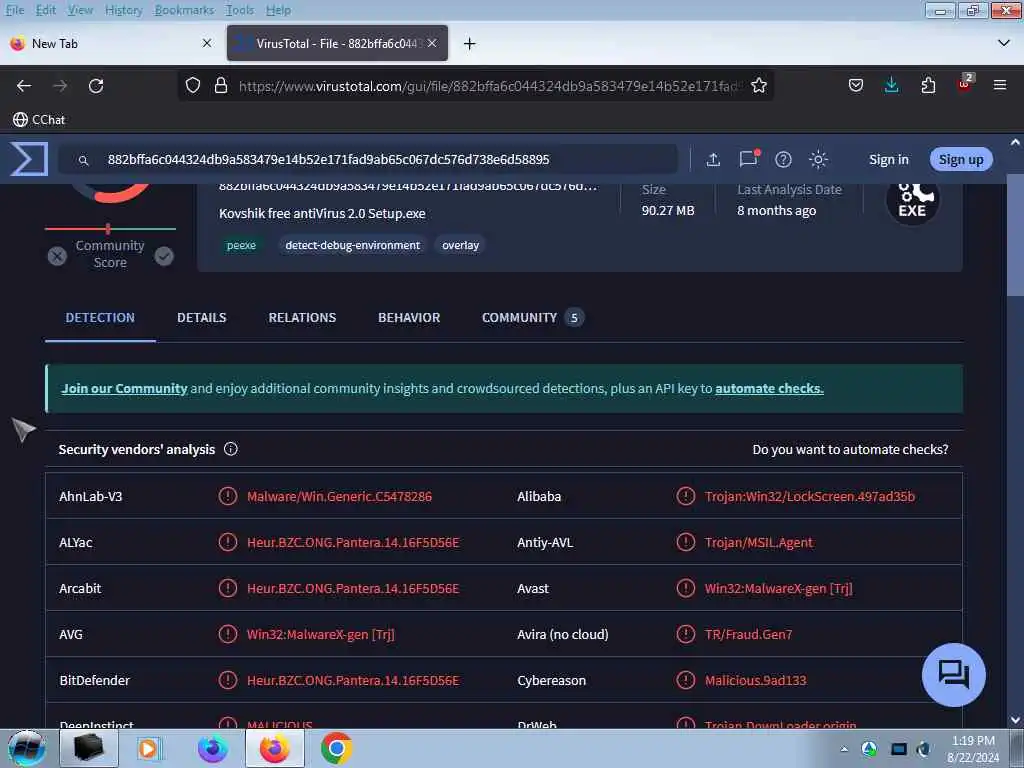The width and height of the screenshot is (1024, 768).
Task: Switch to the COMMUNITY tab
Action: pos(532,317)
